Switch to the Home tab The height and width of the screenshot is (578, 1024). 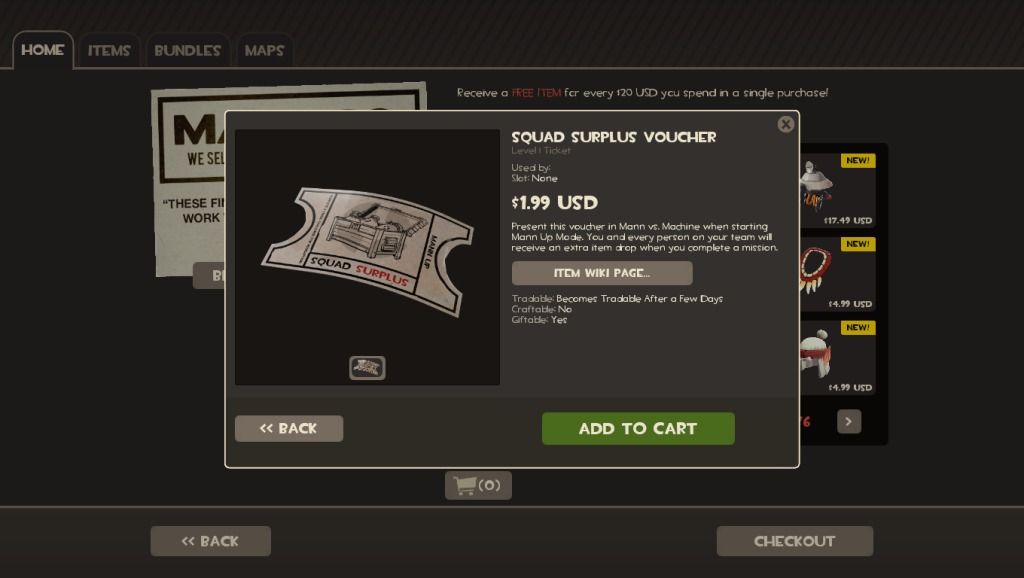(x=42, y=50)
